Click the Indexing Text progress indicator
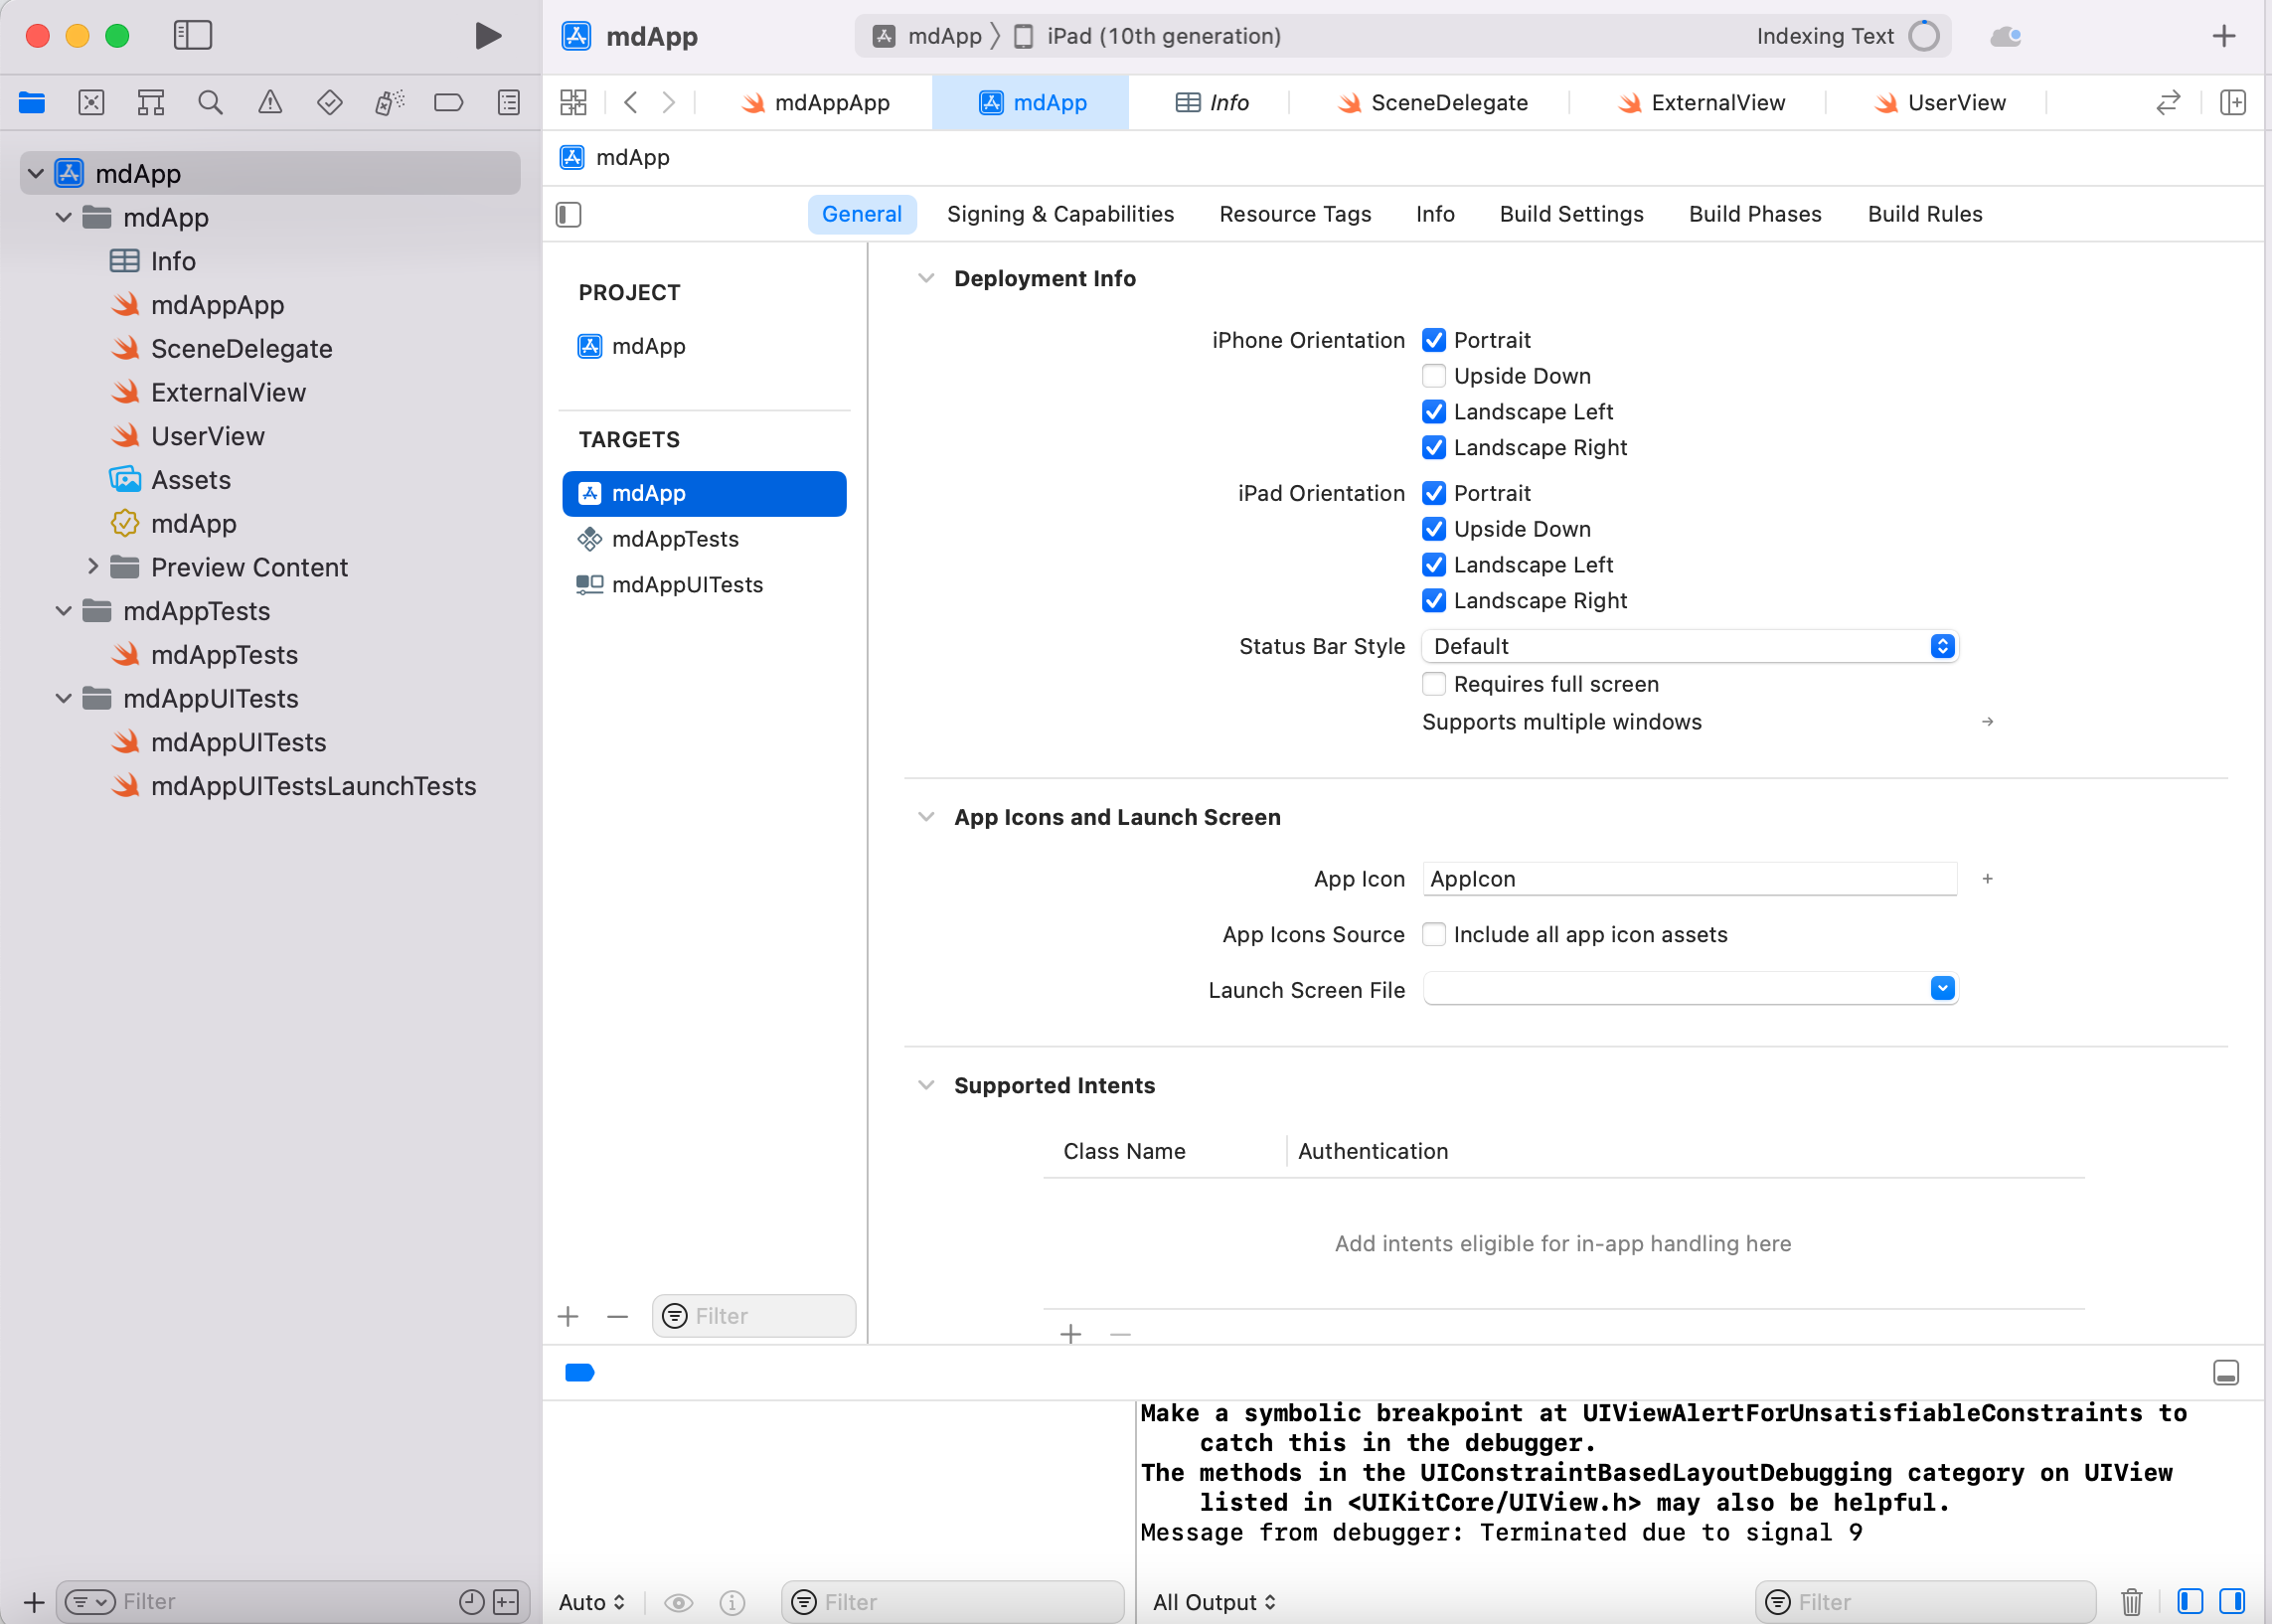 pos(1923,35)
